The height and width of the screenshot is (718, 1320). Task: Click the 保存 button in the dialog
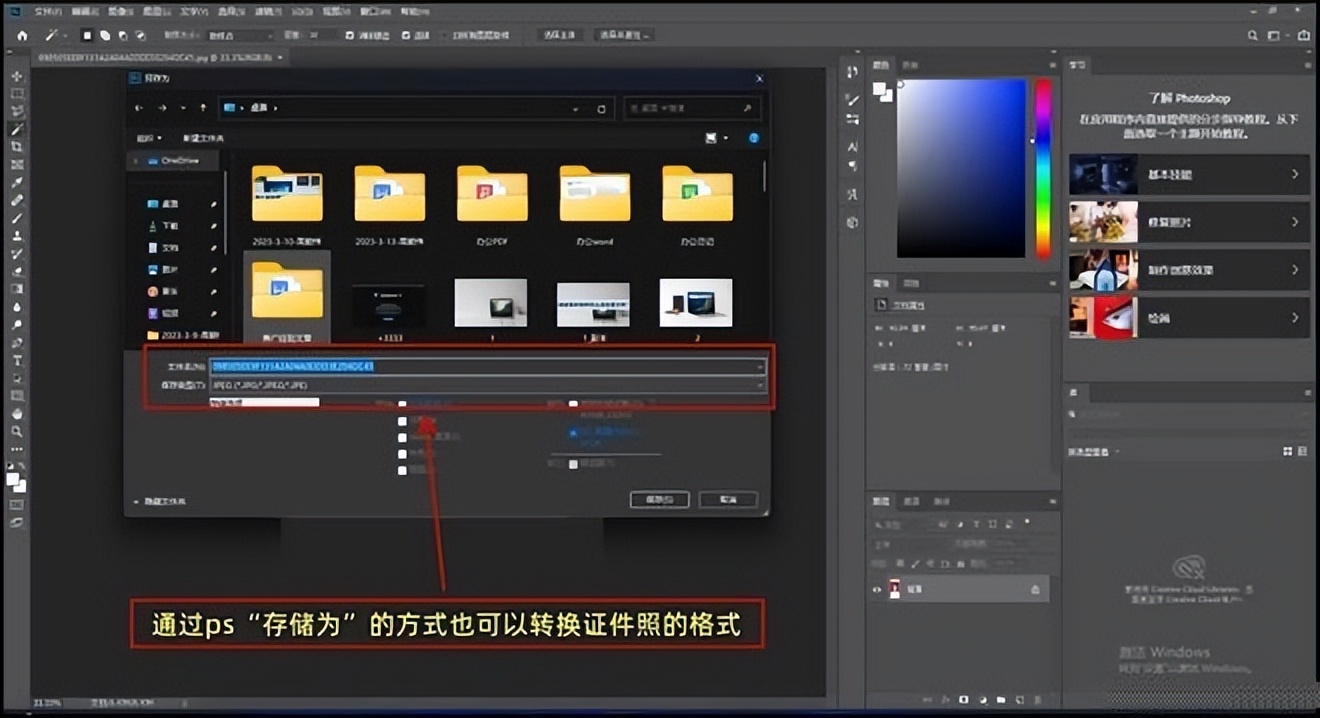pyautogui.click(x=659, y=499)
